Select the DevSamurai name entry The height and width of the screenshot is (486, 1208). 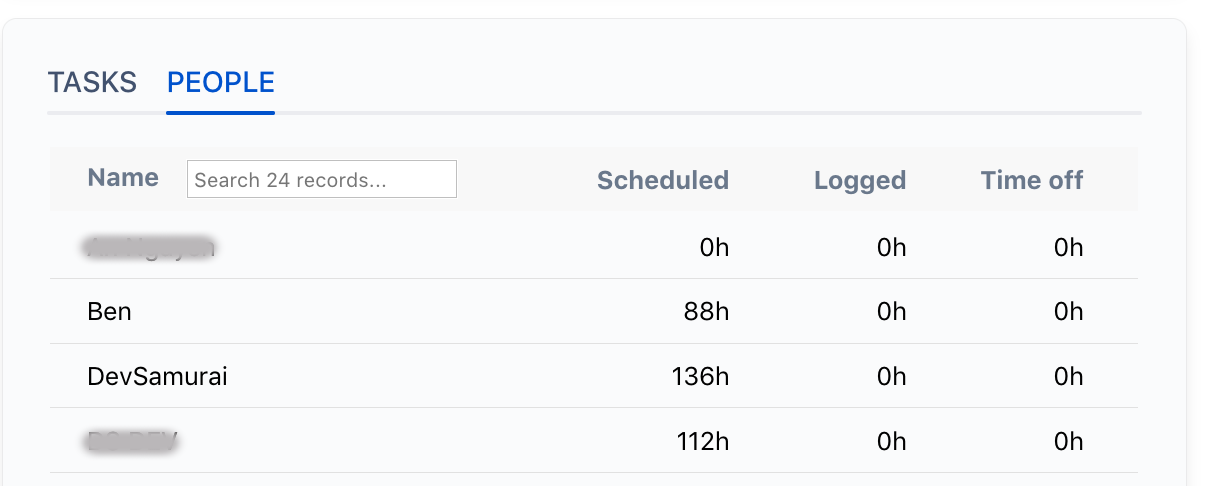click(x=158, y=376)
